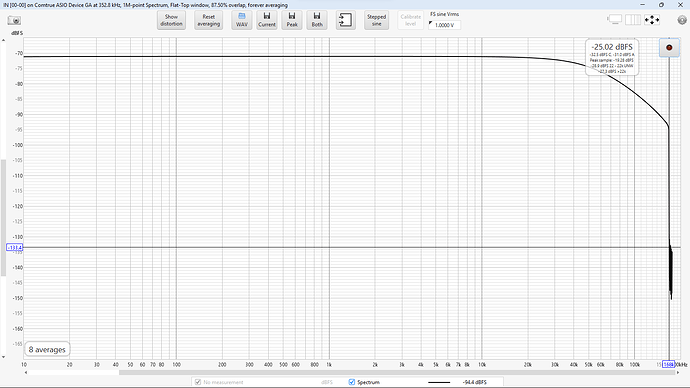Start recording with red record button
The height and width of the screenshot is (388, 690).
(669, 48)
